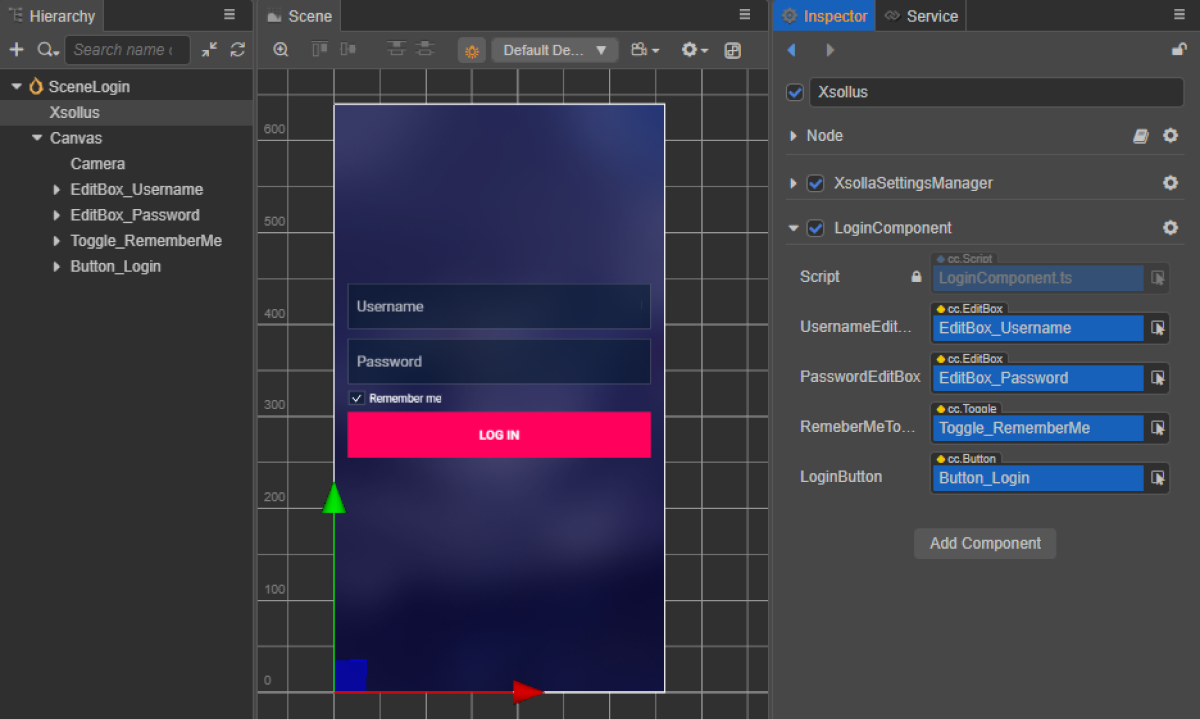This screenshot has height=720, width=1200.
Task: Open the Node help book icon
Action: point(1141,136)
